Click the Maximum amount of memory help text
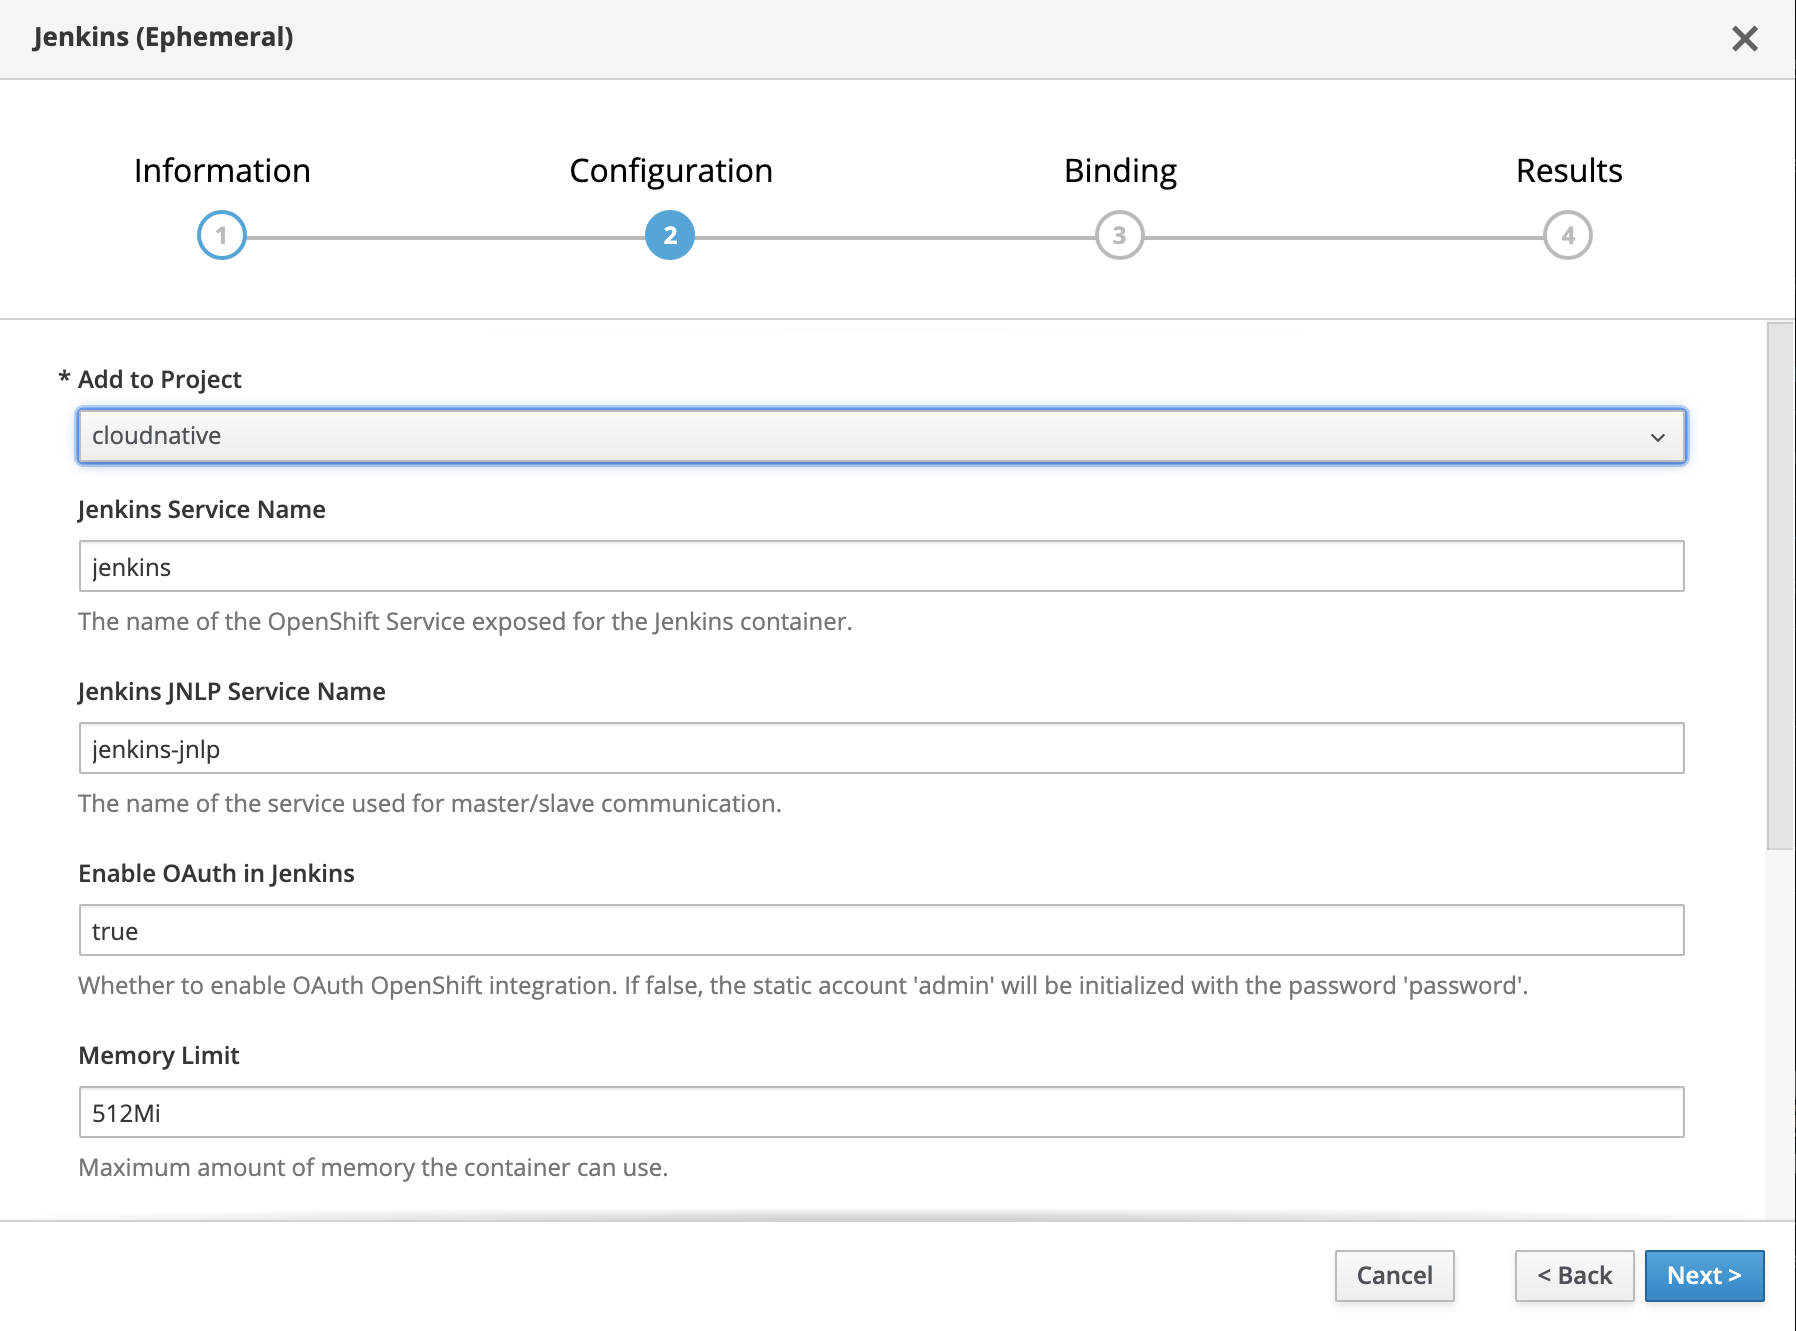 (x=373, y=1168)
